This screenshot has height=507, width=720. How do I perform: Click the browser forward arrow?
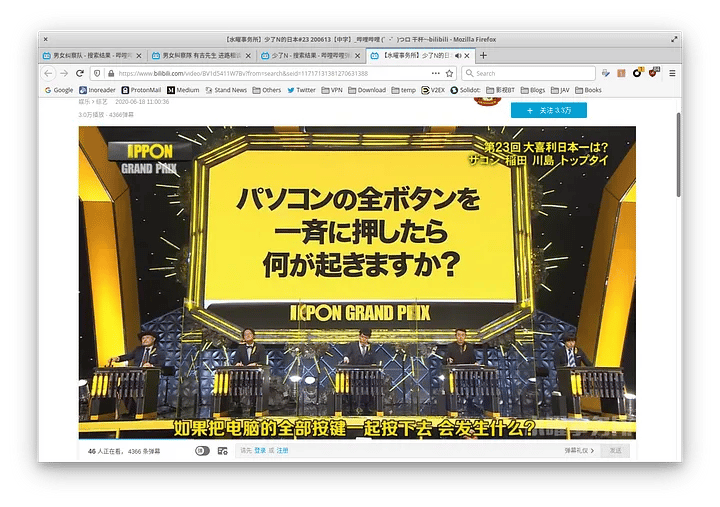tap(64, 73)
